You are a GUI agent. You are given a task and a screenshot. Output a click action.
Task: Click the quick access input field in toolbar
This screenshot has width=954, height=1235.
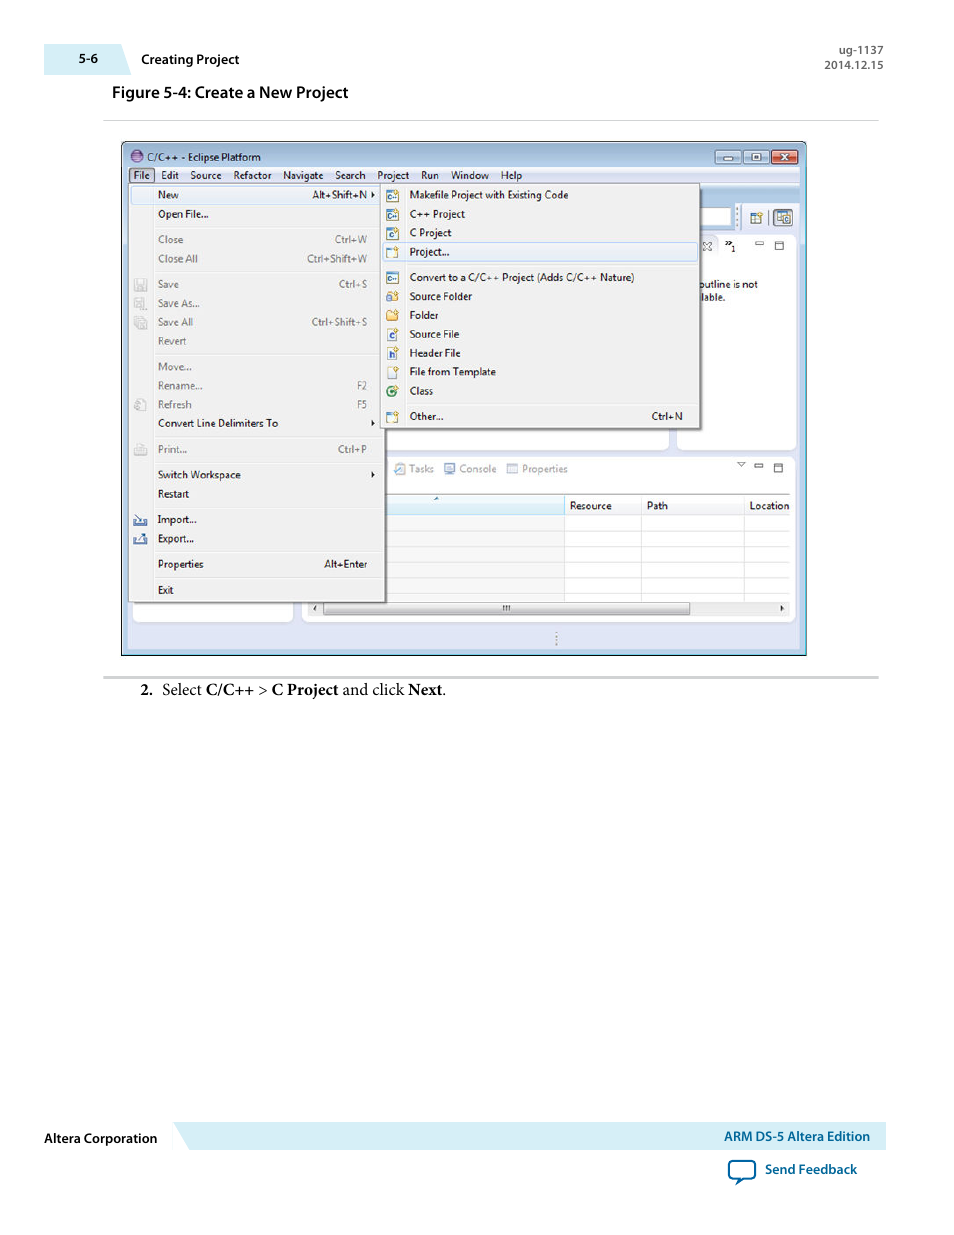point(716,217)
